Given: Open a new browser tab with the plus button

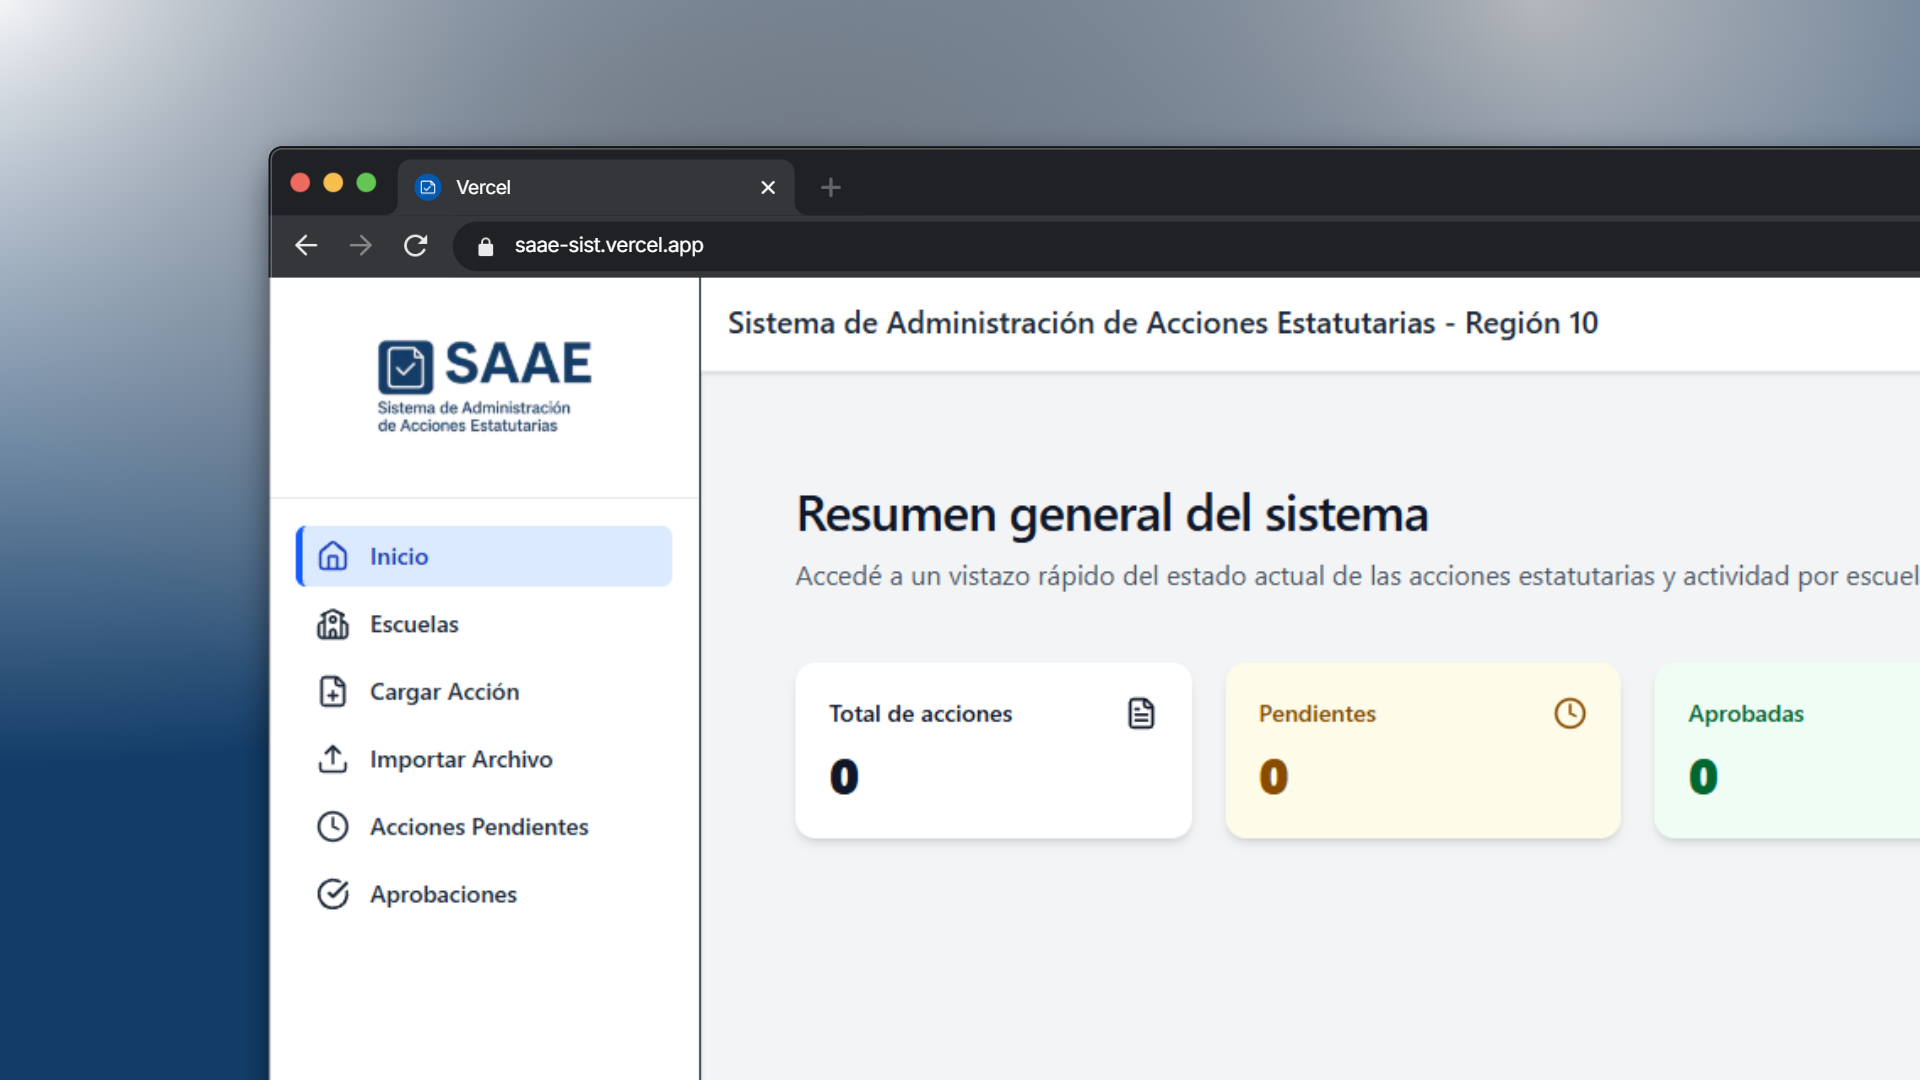Looking at the screenshot, I should coord(831,187).
